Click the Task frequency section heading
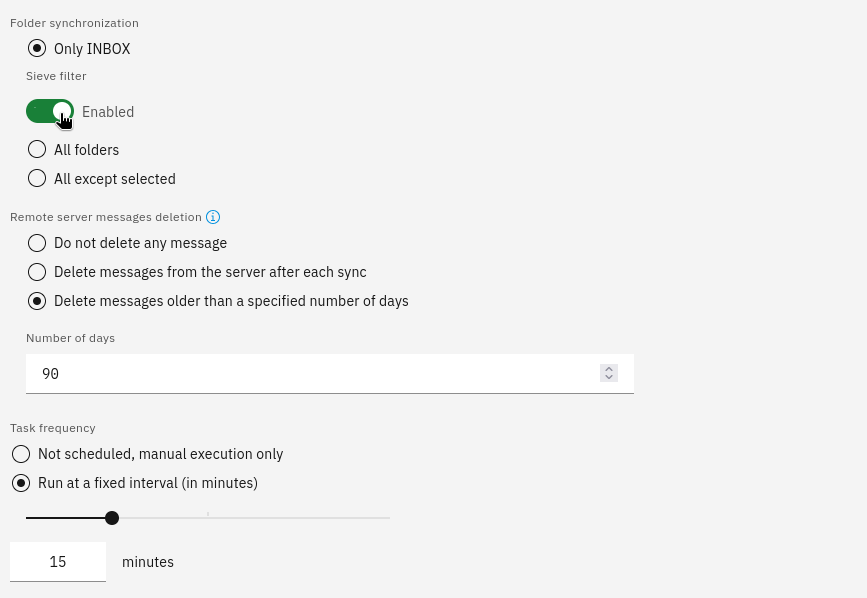The height and width of the screenshot is (598, 867). click(53, 428)
